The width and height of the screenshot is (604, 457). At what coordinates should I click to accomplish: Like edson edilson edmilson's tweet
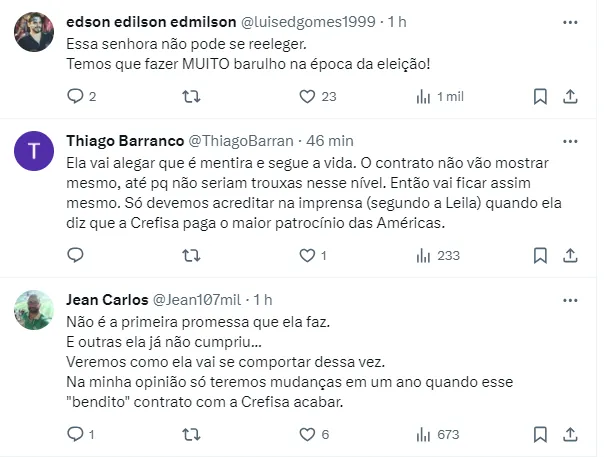(310, 96)
